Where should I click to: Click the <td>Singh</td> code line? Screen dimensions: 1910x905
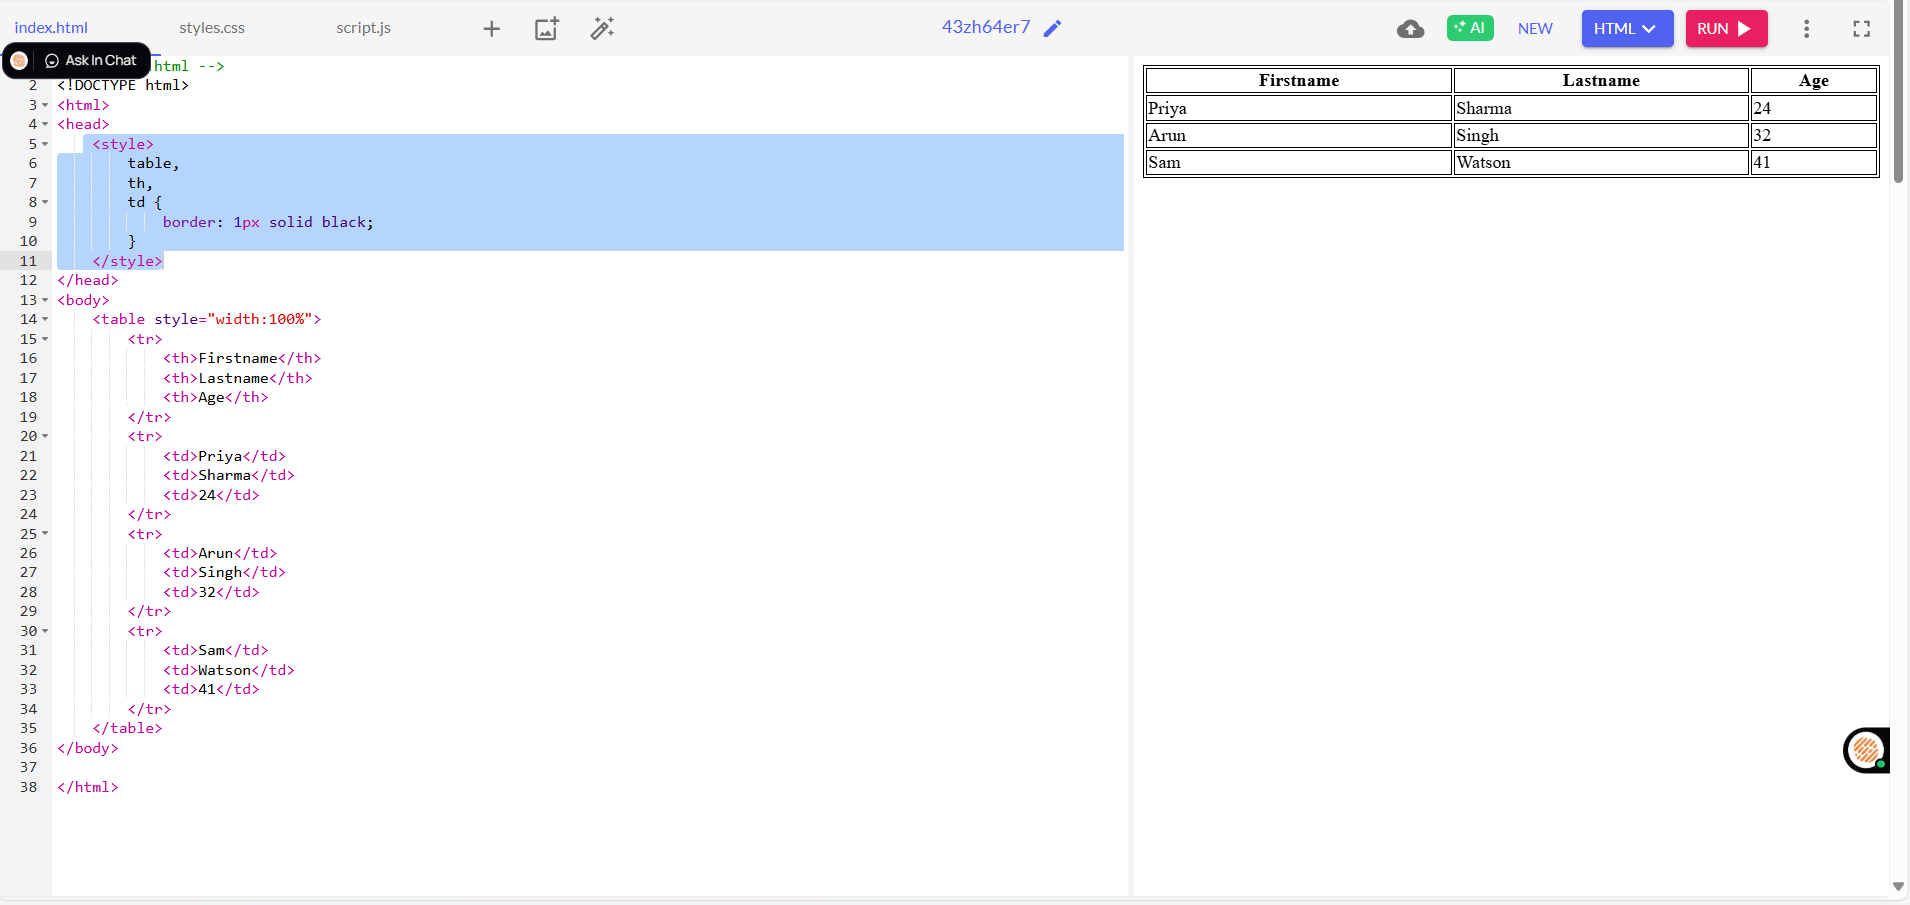pyautogui.click(x=224, y=573)
